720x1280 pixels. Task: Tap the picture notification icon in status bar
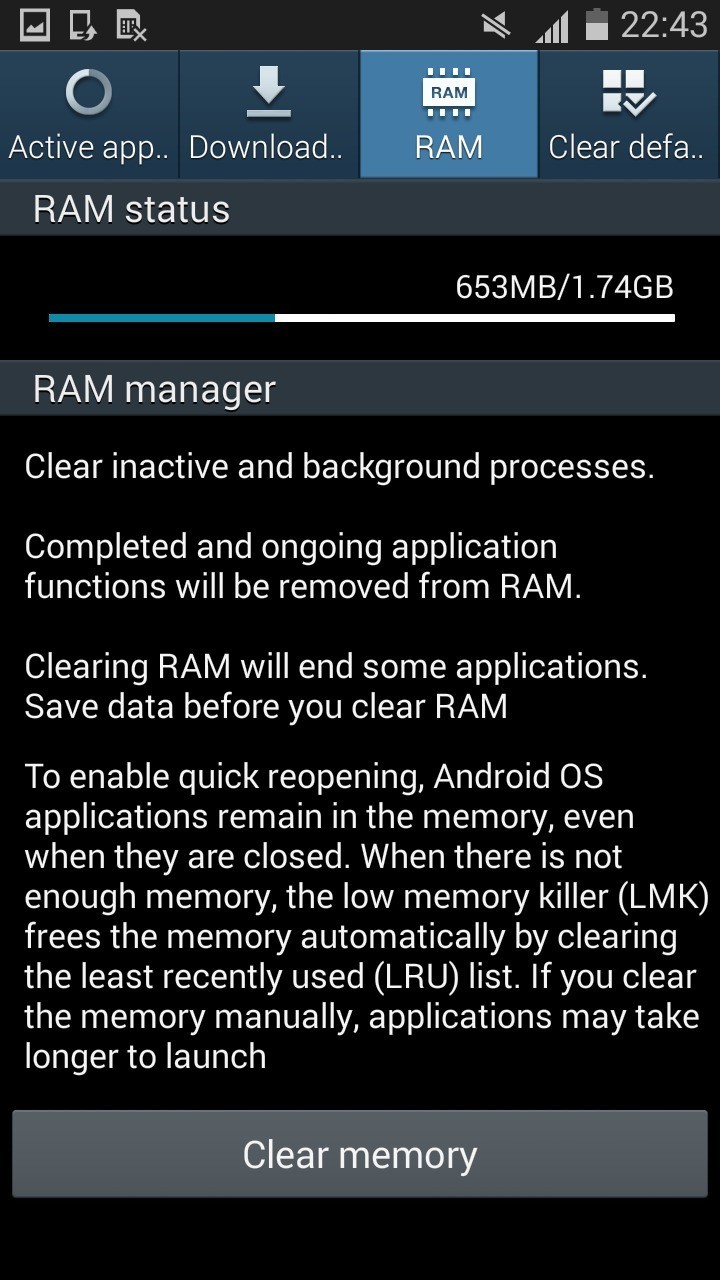click(x=35, y=25)
